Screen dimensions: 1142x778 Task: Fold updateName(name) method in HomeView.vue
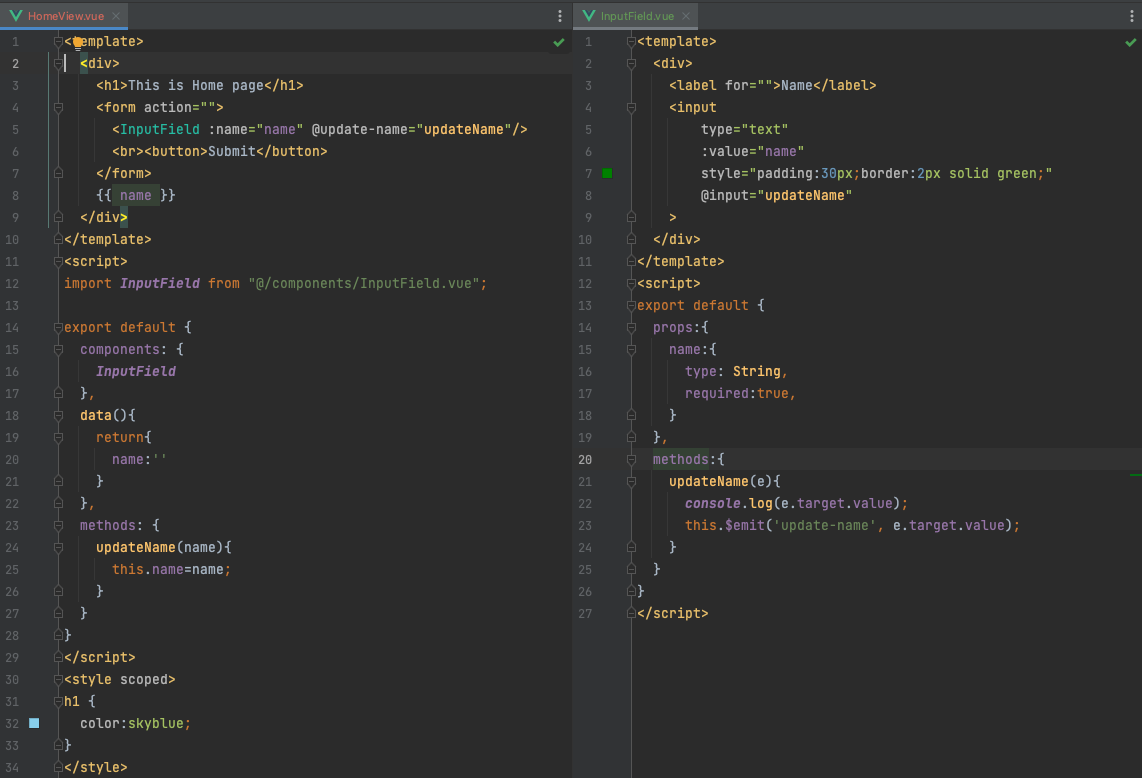pyautogui.click(x=58, y=547)
